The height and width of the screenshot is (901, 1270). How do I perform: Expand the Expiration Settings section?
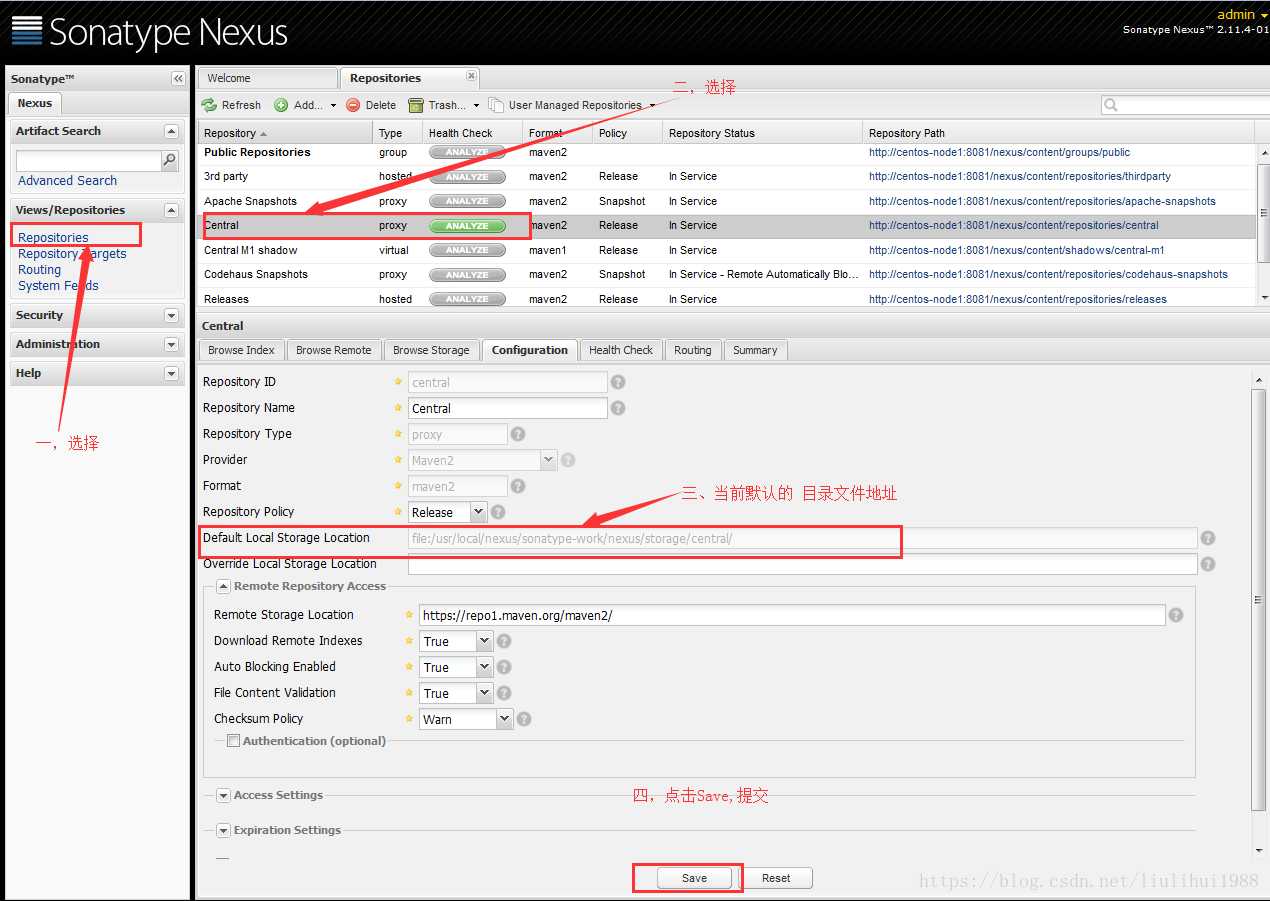(x=223, y=831)
